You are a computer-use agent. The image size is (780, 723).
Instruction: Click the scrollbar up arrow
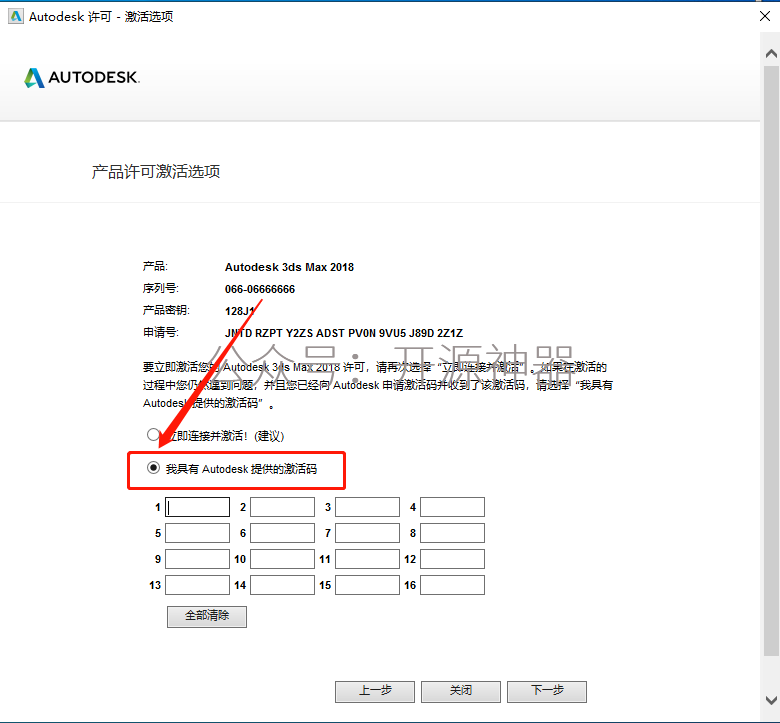[771, 54]
